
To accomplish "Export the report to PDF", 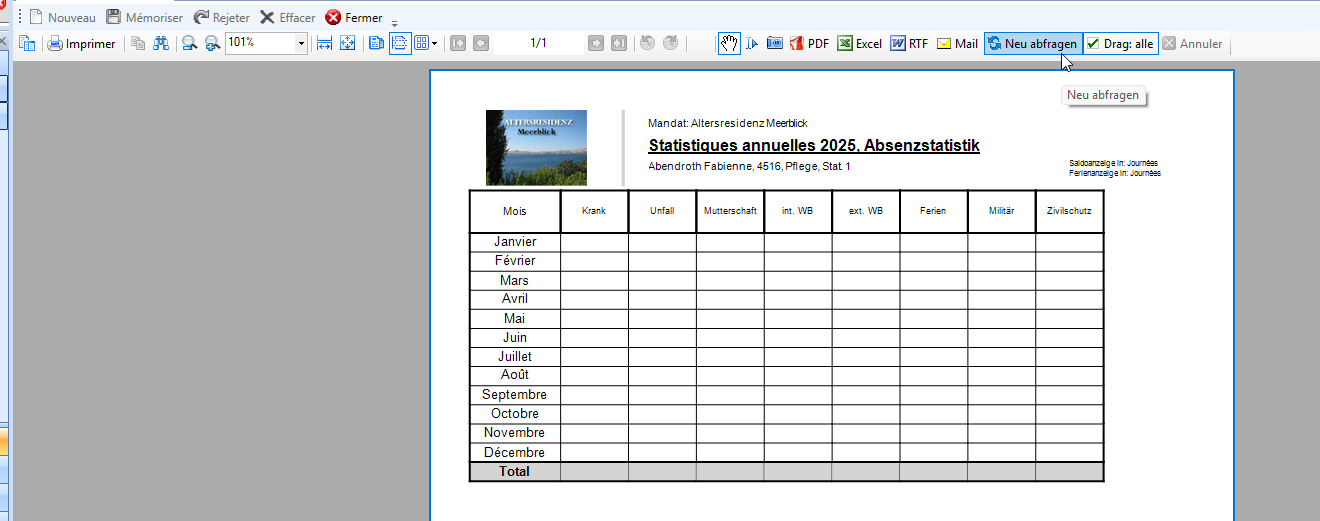I will click(809, 44).
